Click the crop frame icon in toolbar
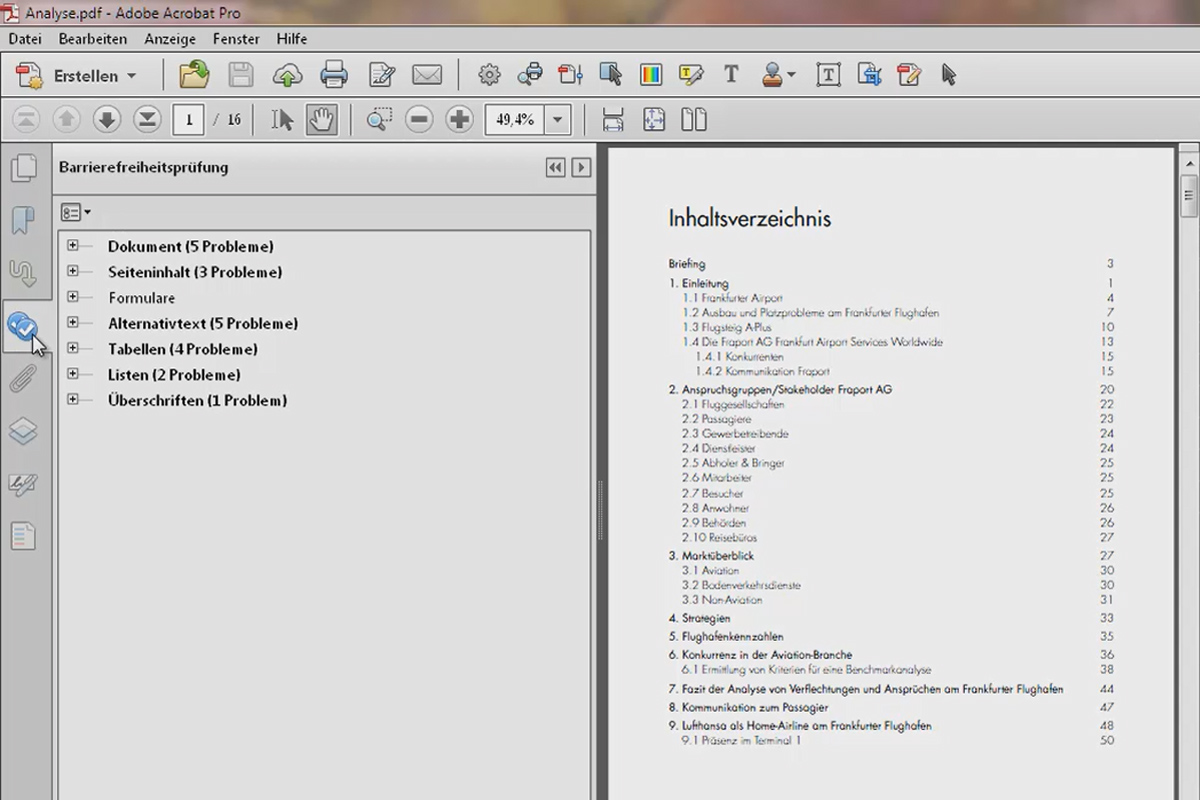Image resolution: width=1200 pixels, height=800 pixels. [x=869, y=75]
